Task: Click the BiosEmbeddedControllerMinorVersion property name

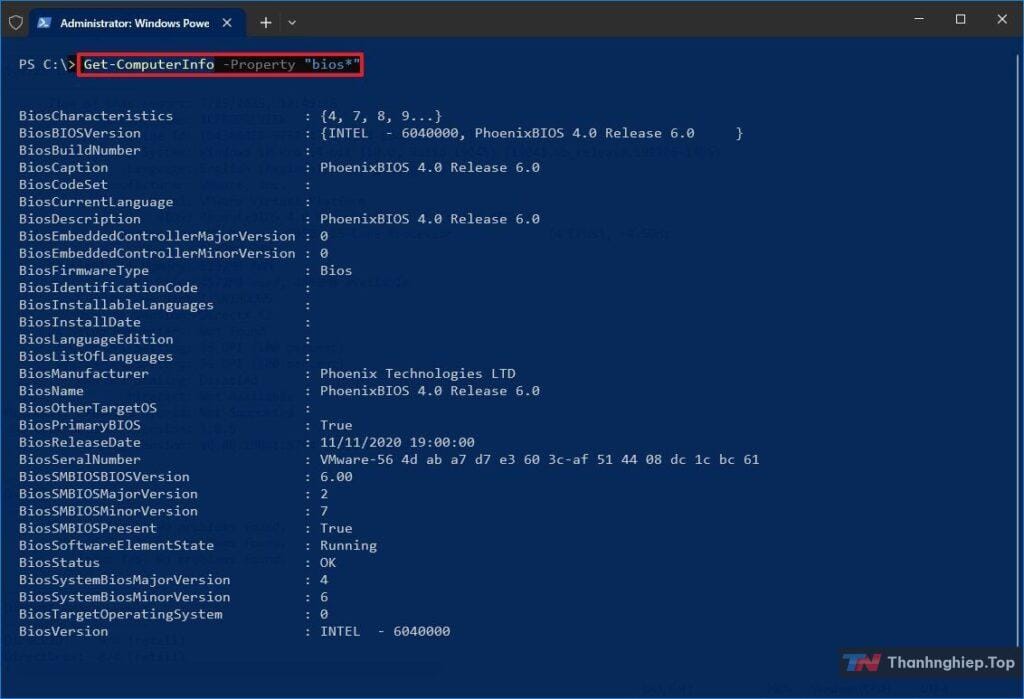Action: pos(157,253)
